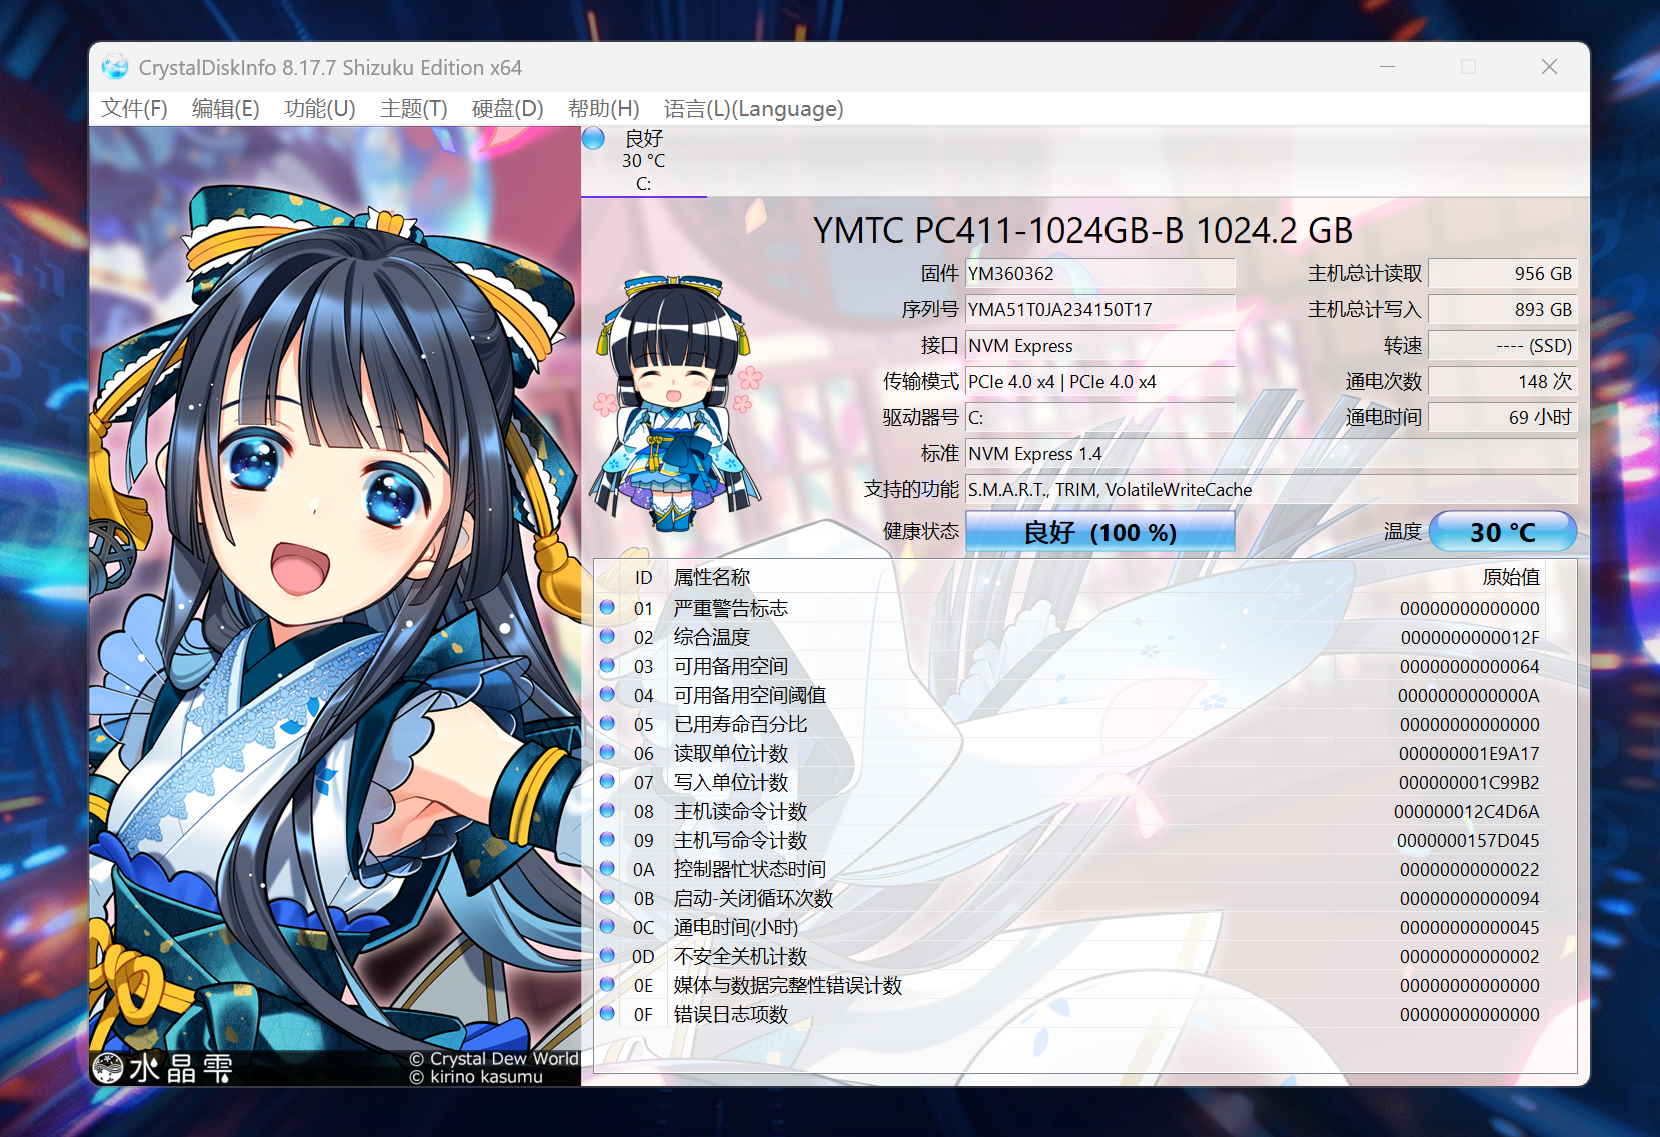Close the CrystalDiskInfo window
This screenshot has height=1137, width=1660.
(1549, 67)
